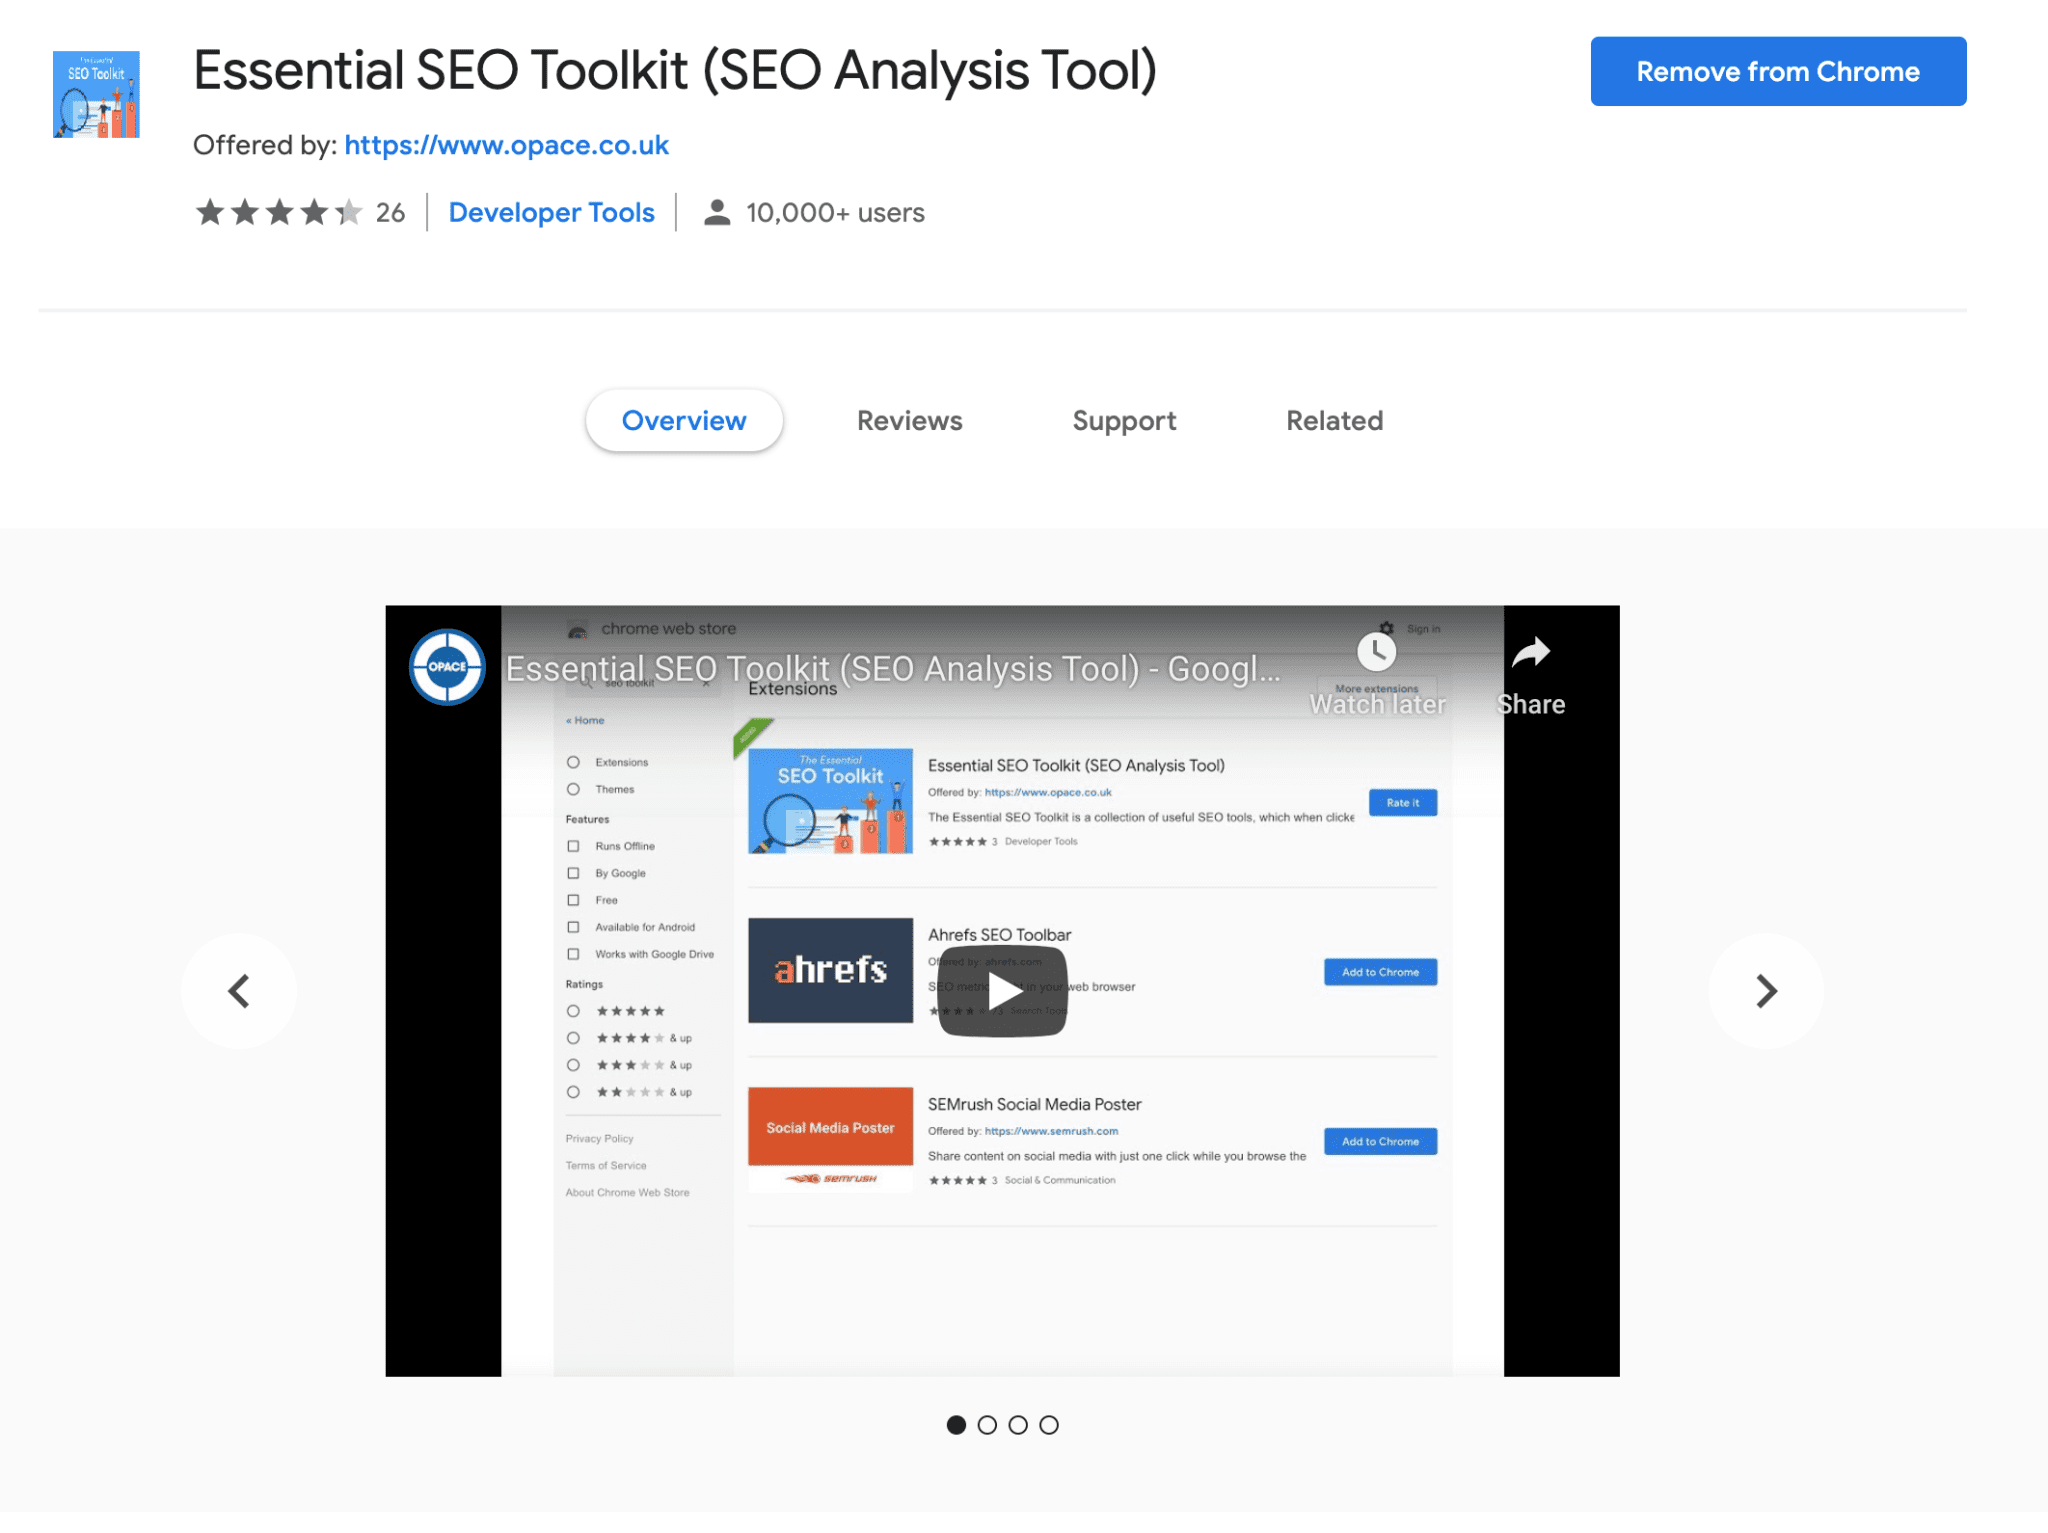The image size is (2048, 1533).
Task: Select the first carousel dot
Action: click(956, 1425)
